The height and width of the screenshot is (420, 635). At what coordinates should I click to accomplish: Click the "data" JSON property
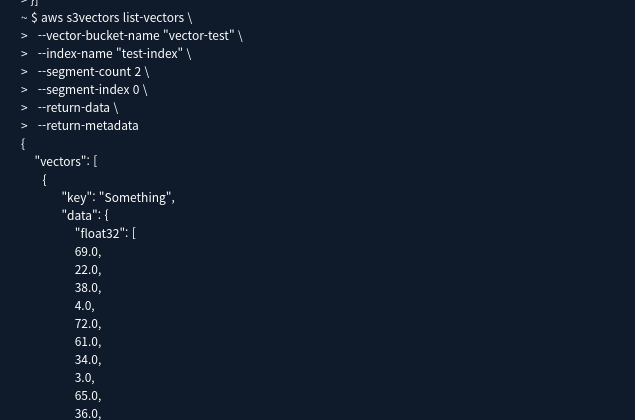80,215
